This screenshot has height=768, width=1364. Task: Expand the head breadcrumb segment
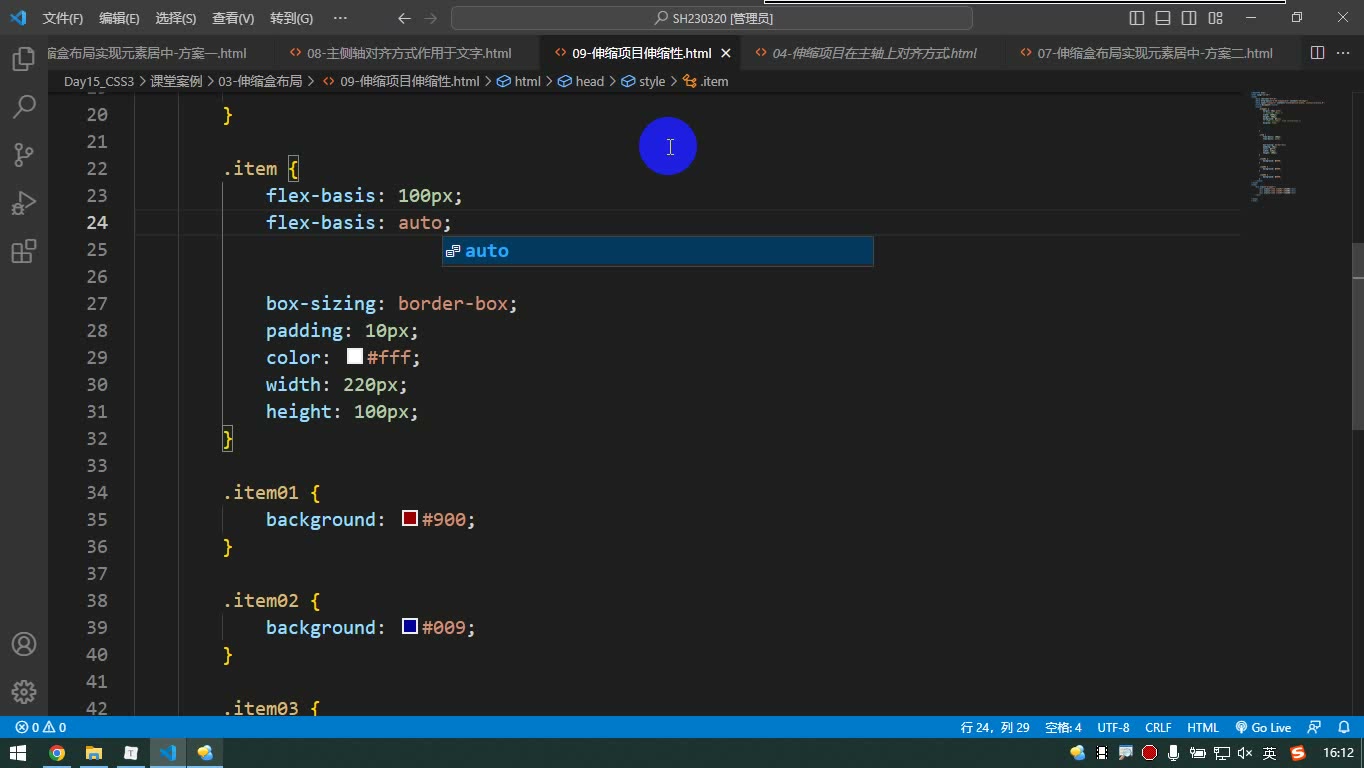[581, 81]
